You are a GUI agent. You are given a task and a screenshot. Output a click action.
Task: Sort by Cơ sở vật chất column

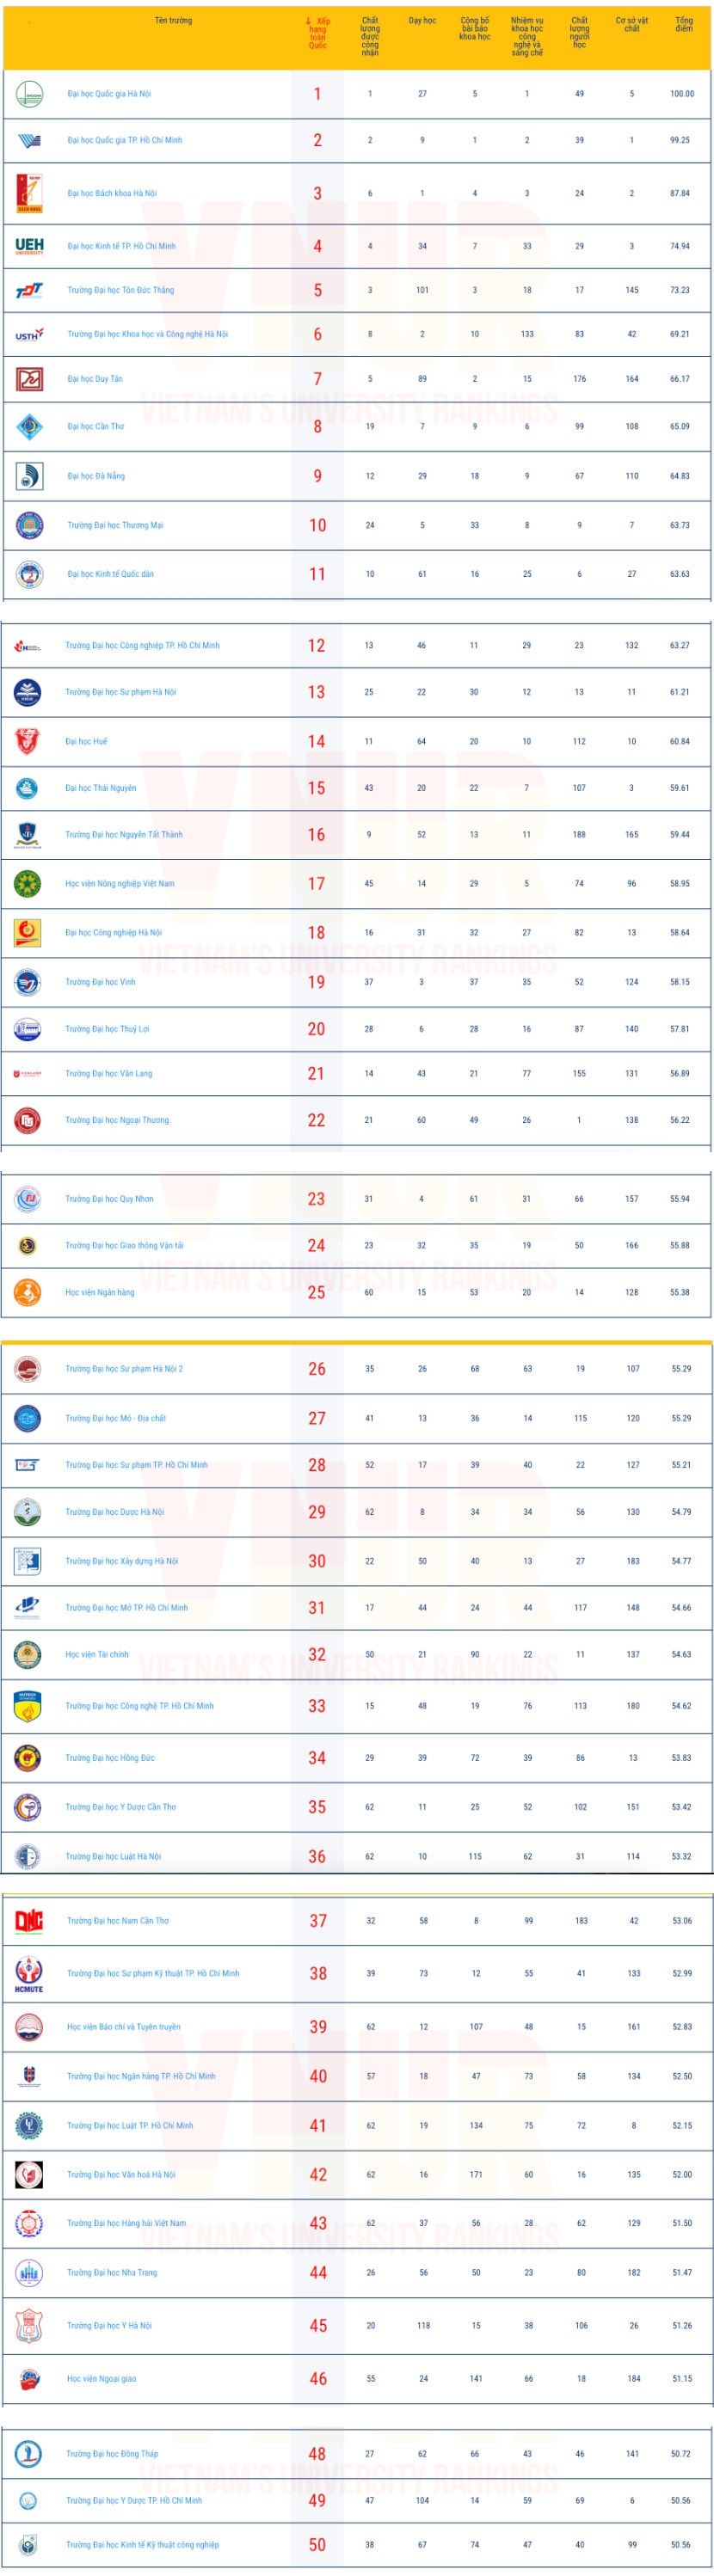pyautogui.click(x=631, y=24)
